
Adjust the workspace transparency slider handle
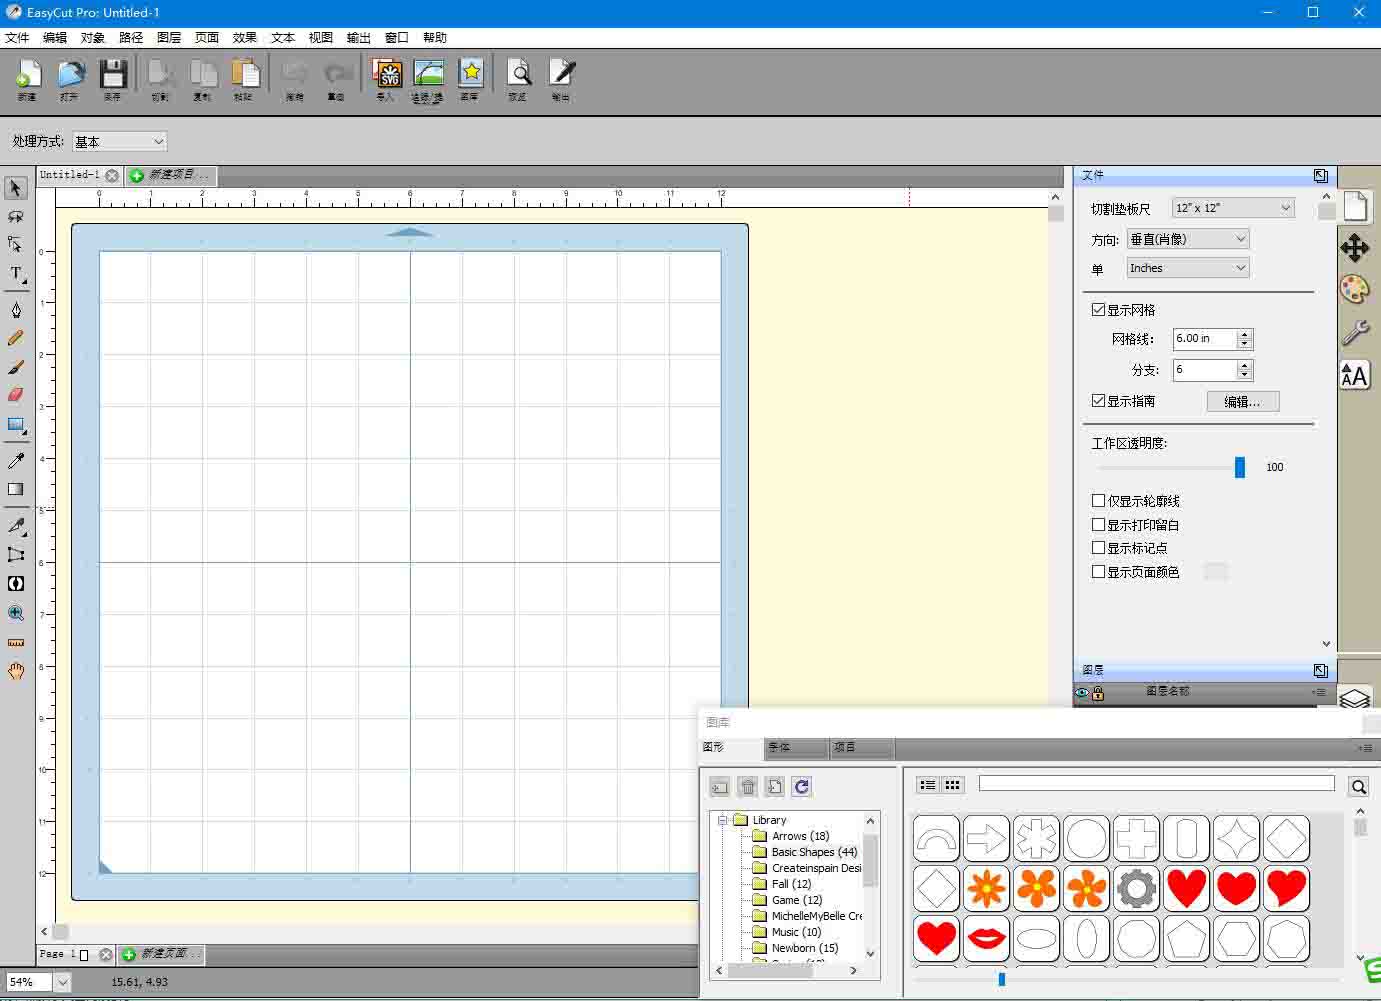pos(1240,467)
